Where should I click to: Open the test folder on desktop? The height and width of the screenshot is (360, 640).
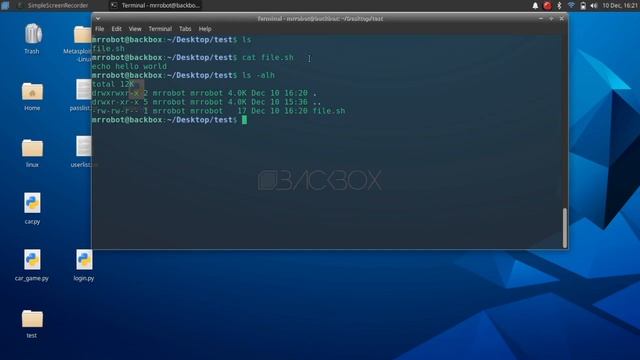[x=32, y=319]
